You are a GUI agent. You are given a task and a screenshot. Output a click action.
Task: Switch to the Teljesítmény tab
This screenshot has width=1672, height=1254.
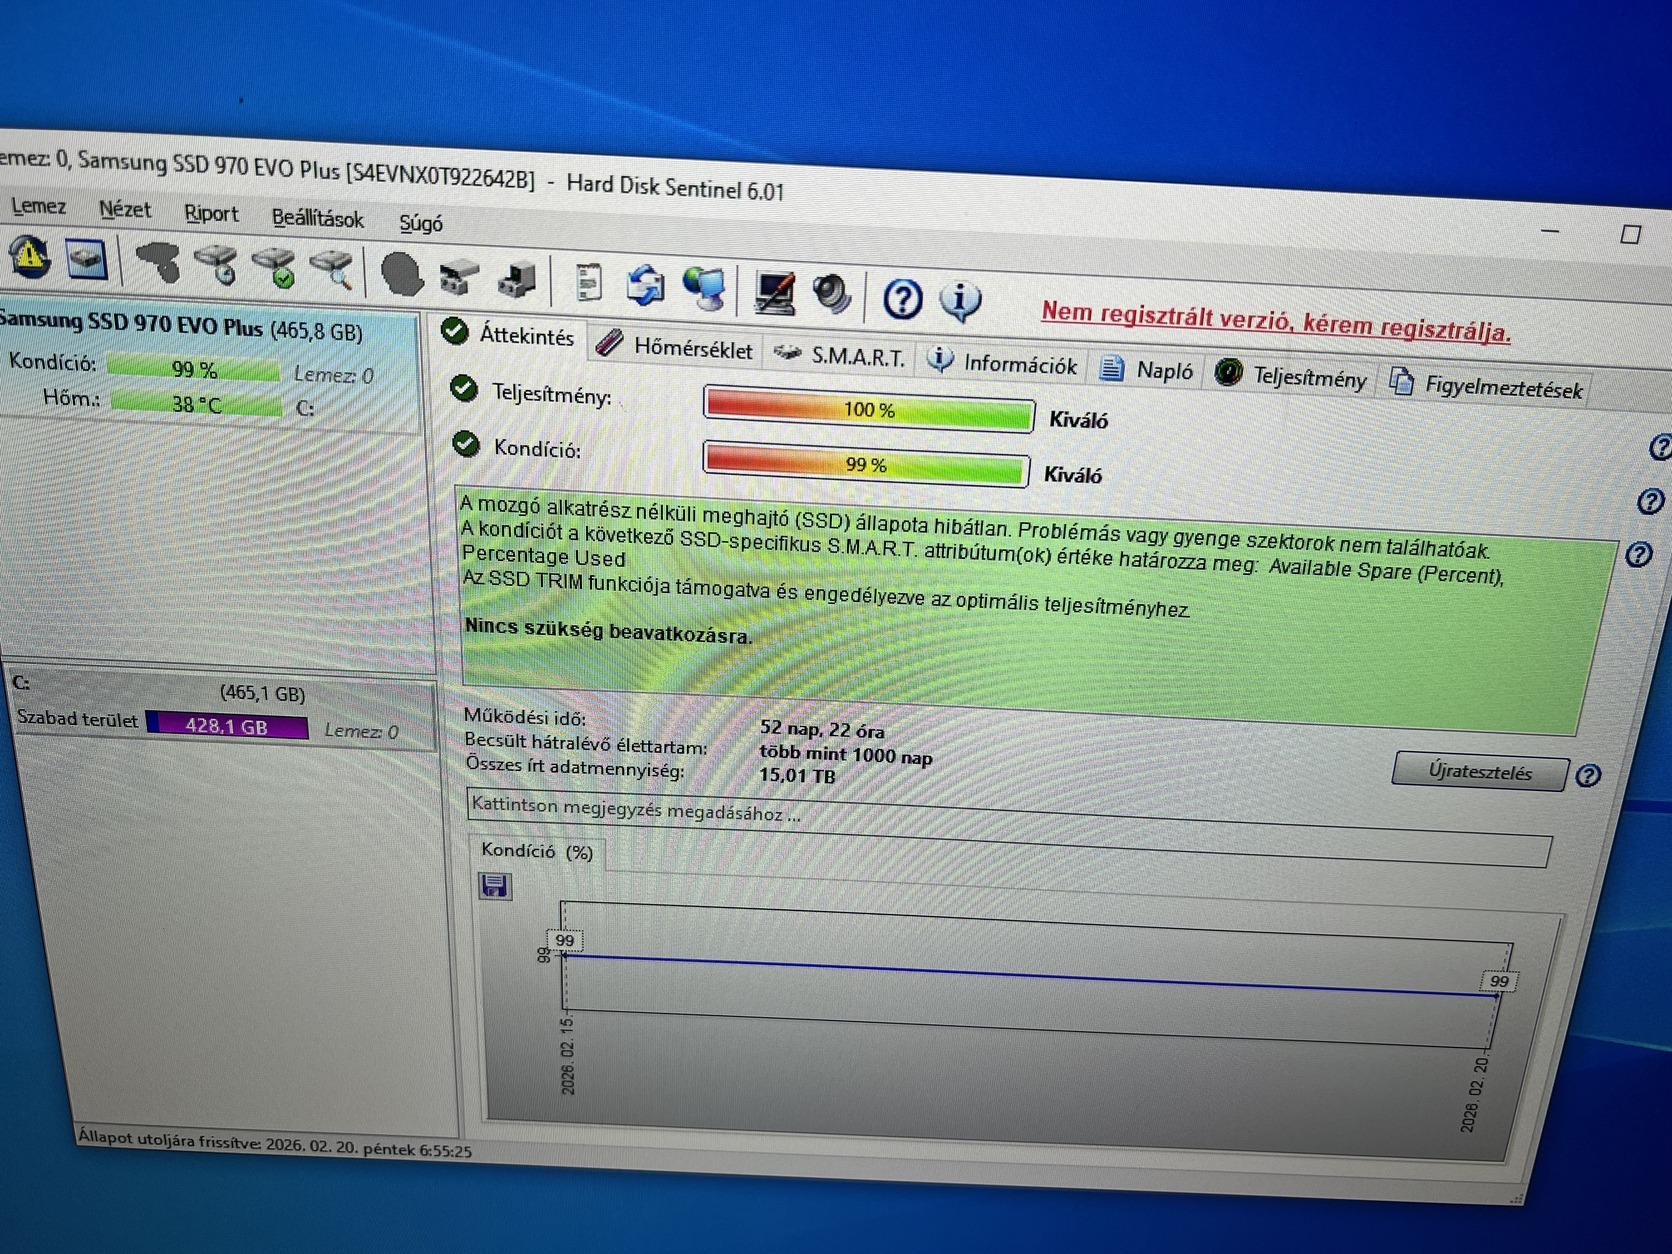point(1290,376)
